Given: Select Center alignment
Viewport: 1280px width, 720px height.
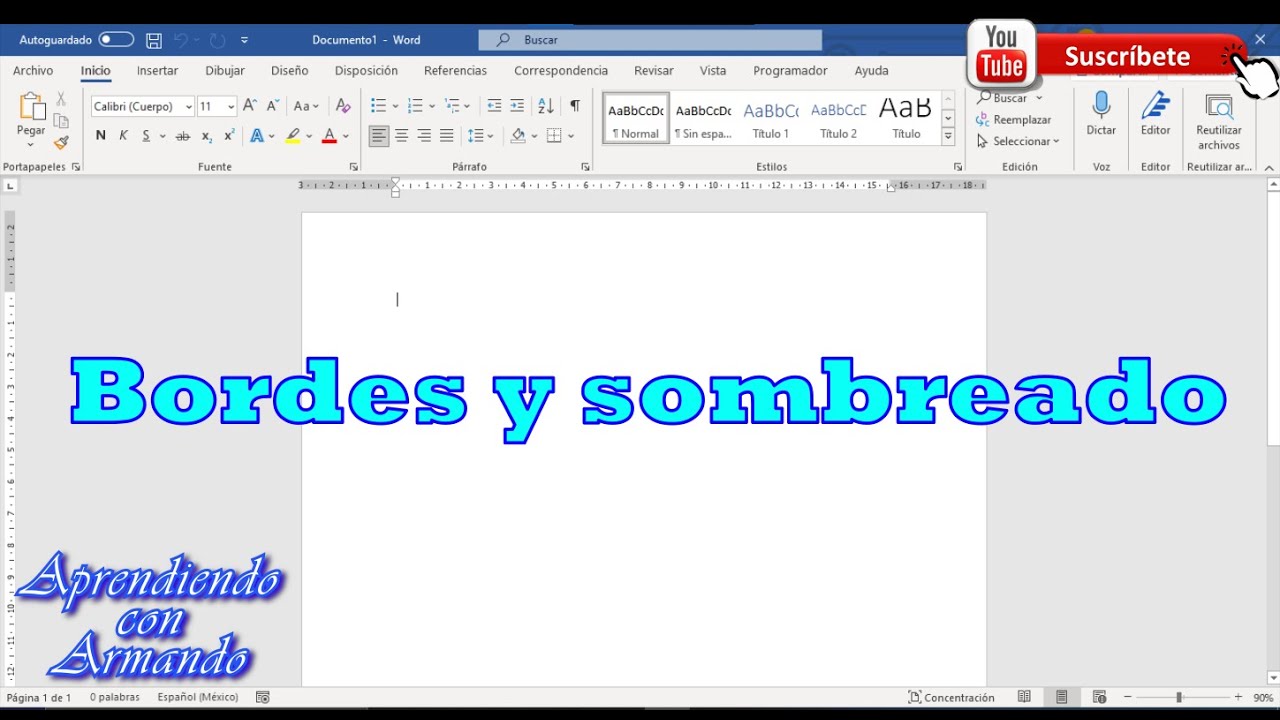Looking at the screenshot, I should (401, 136).
